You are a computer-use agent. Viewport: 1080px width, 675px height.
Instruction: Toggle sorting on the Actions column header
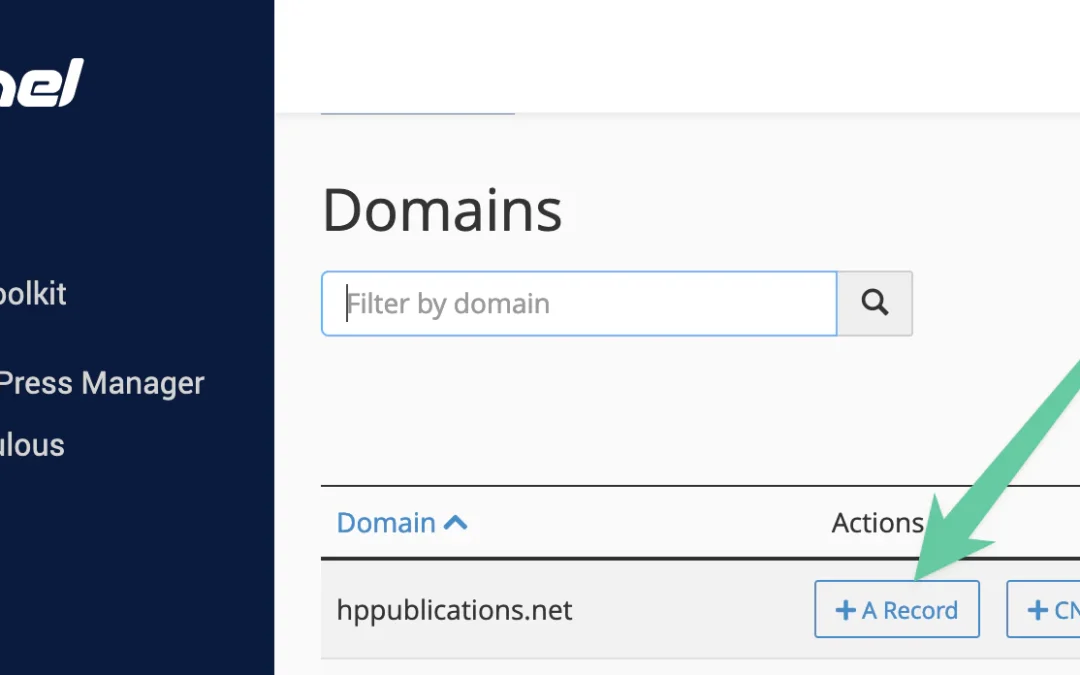877,522
